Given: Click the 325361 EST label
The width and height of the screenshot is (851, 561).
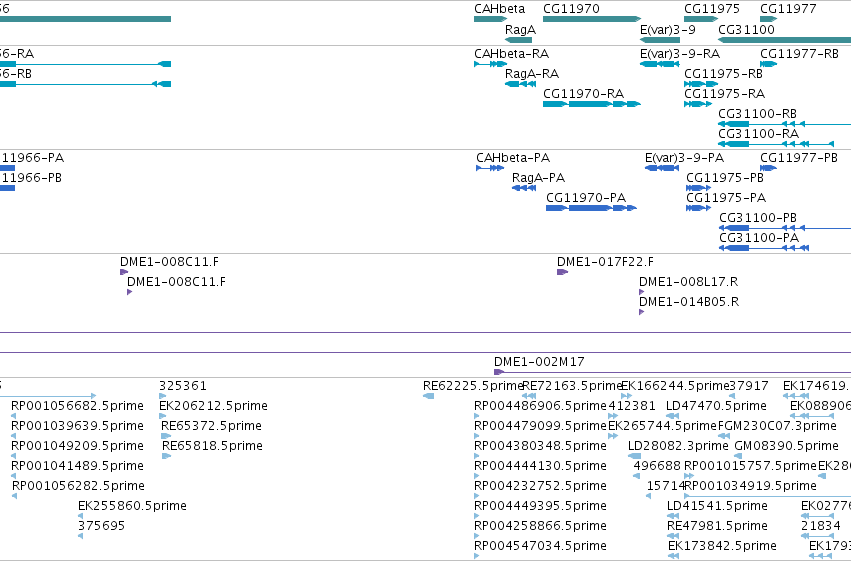Looking at the screenshot, I should pos(182,386).
